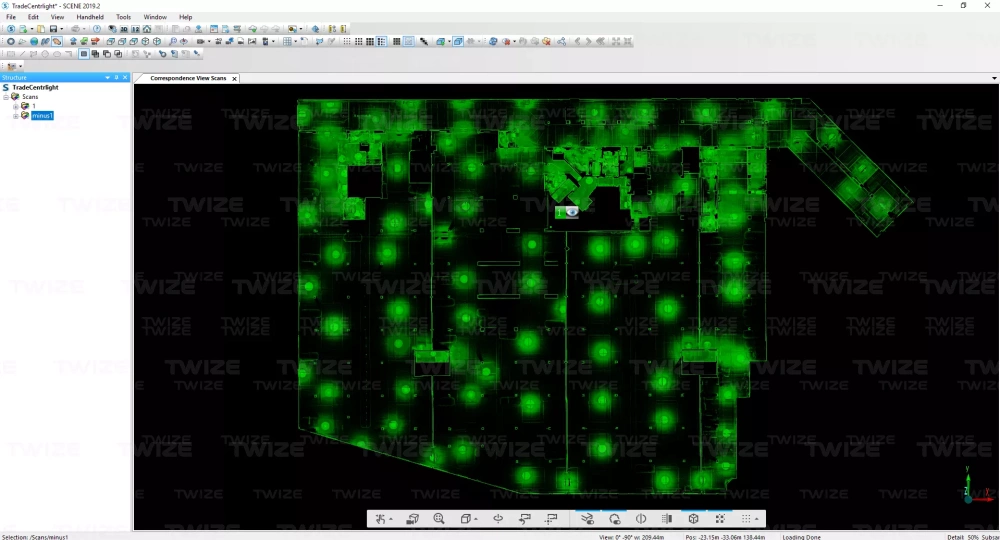Click the home view icon in top toolbar
This screenshot has height=540, width=1000.
coord(147,29)
